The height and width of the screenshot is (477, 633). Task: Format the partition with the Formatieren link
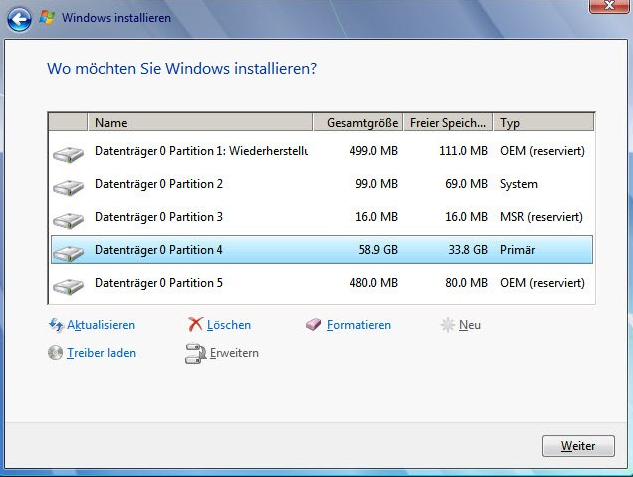[x=359, y=325]
